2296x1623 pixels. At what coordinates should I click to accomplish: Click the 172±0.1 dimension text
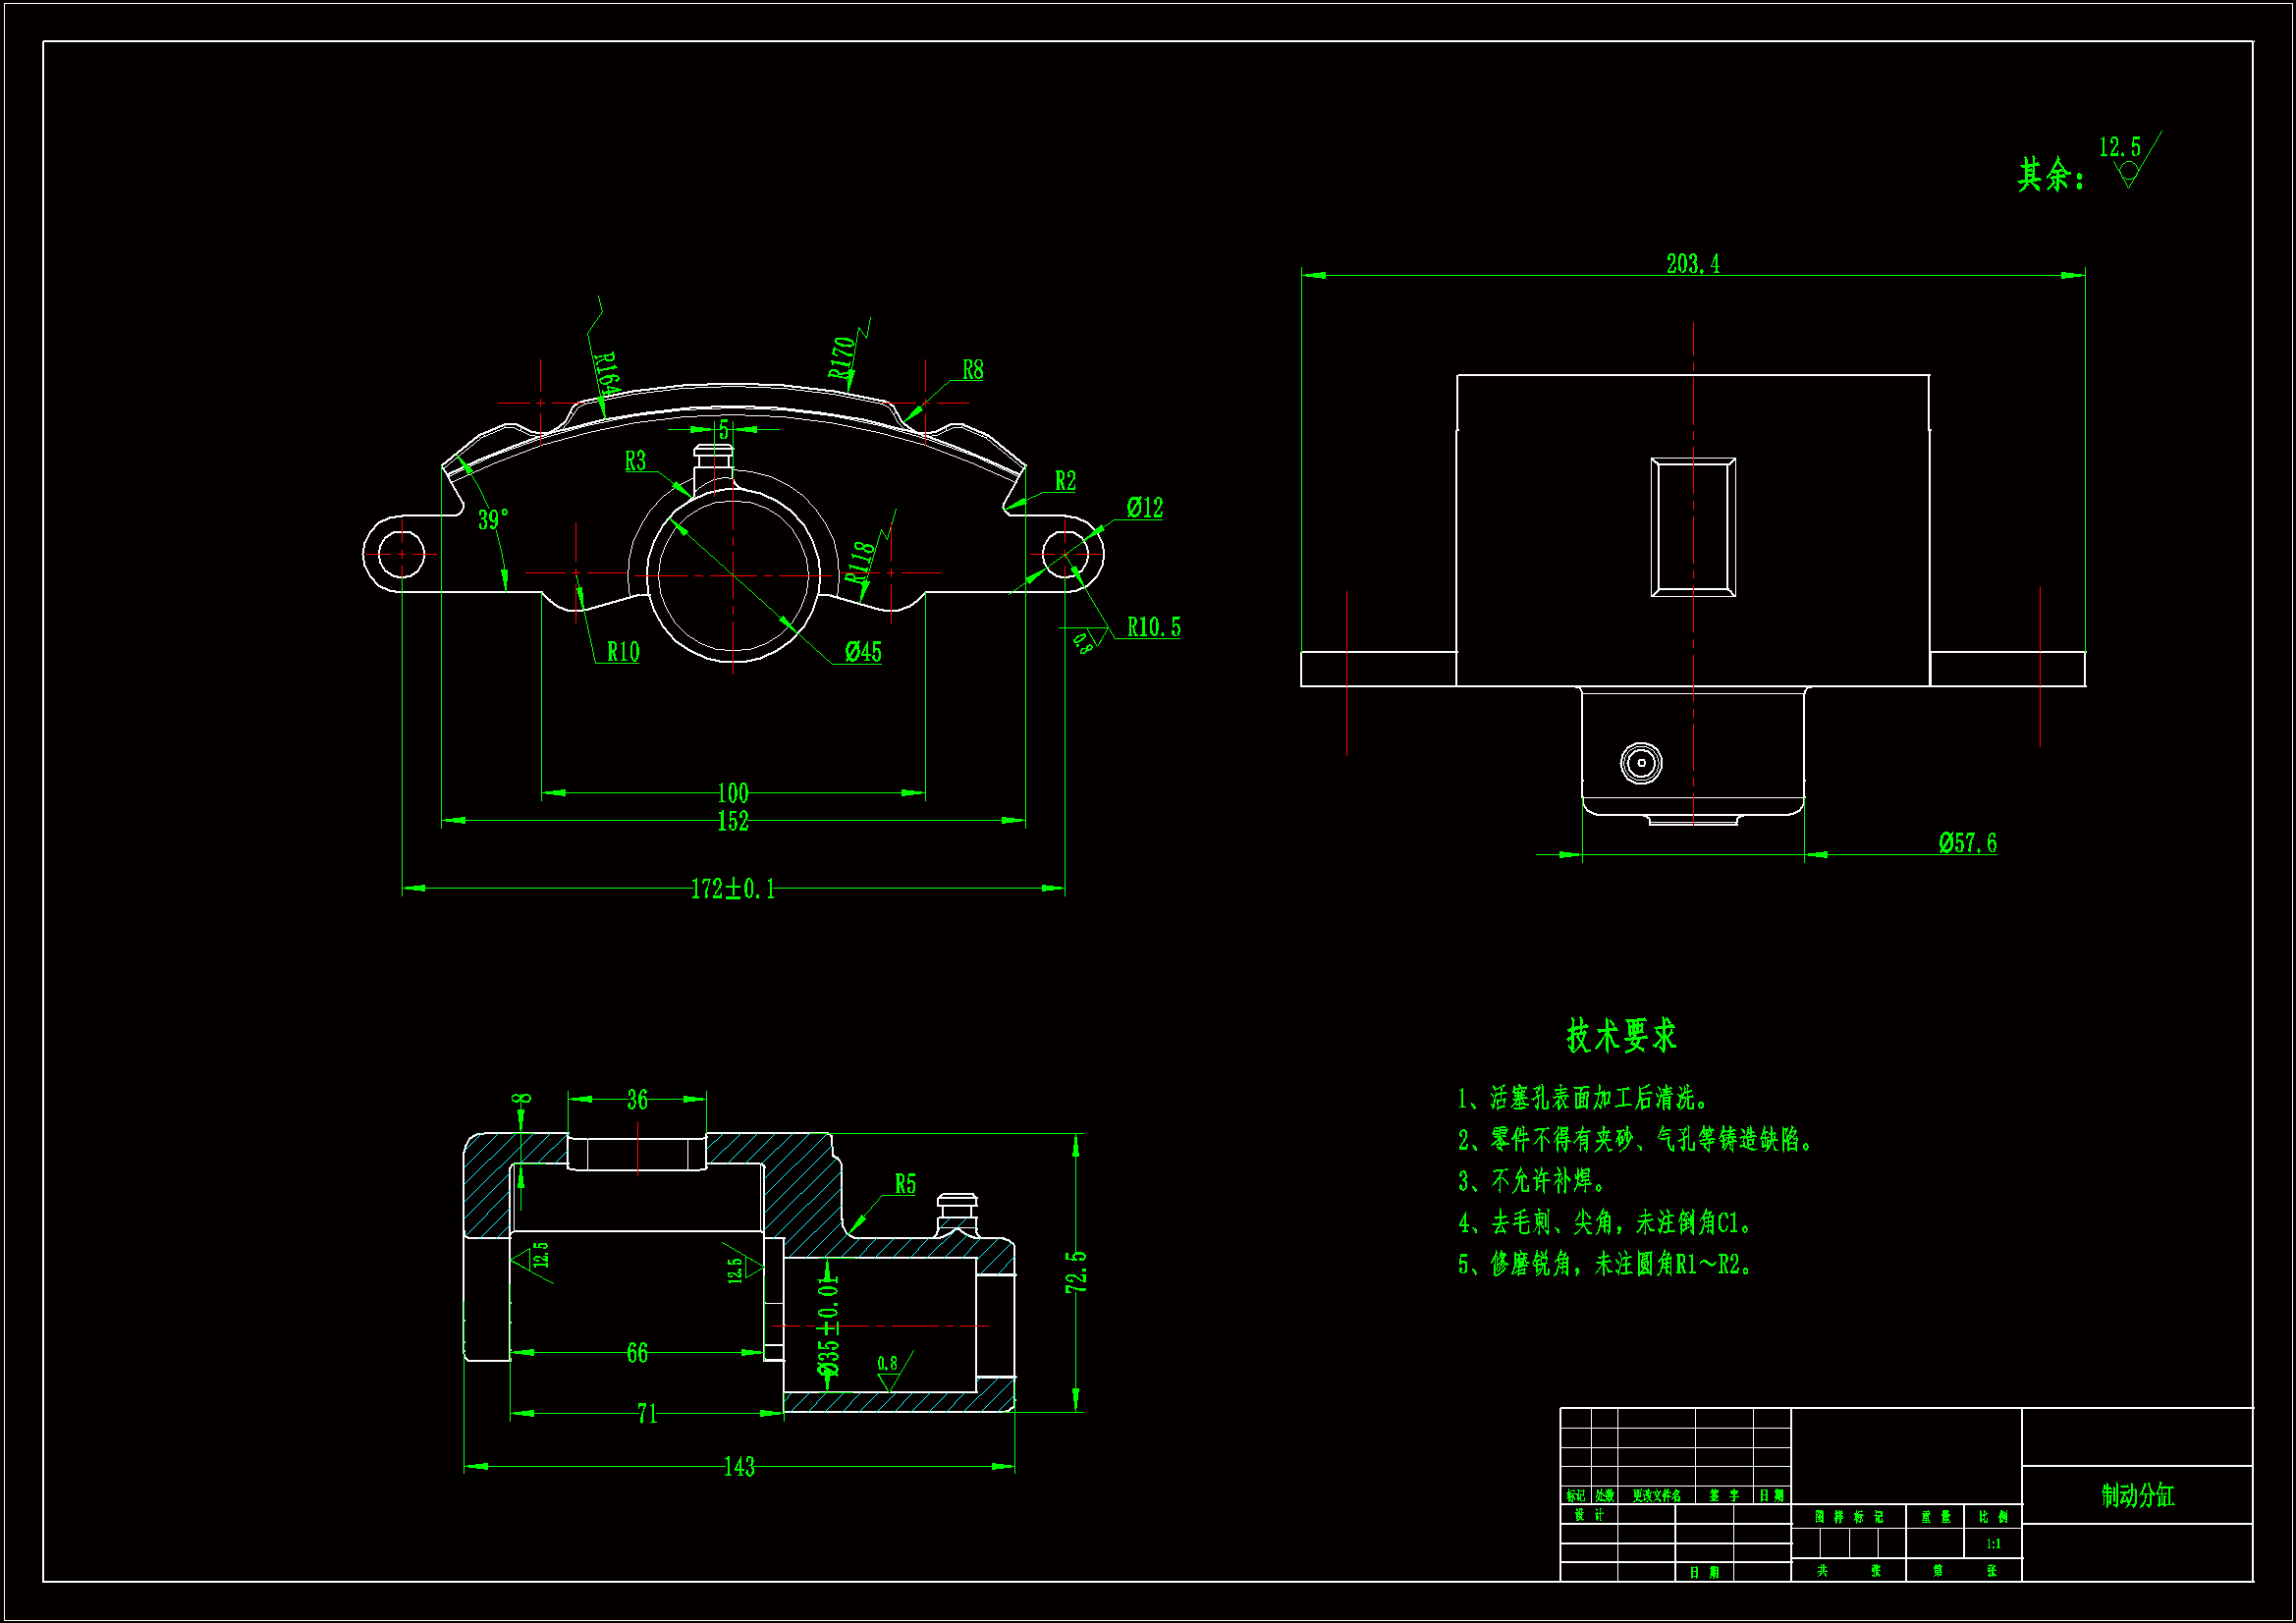(732, 889)
